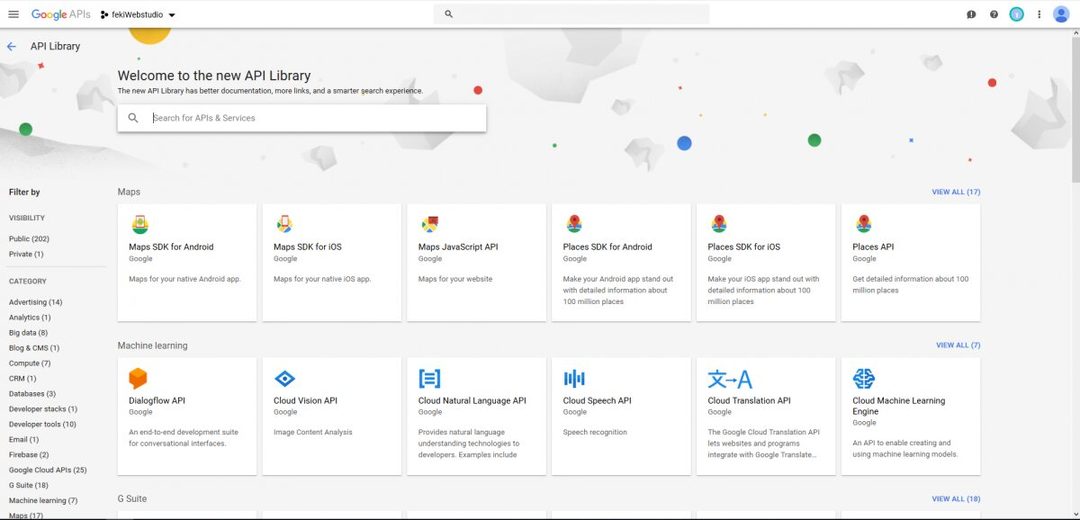Open the user account avatar
This screenshot has width=1080, height=520.
pyautogui.click(x=1061, y=14)
